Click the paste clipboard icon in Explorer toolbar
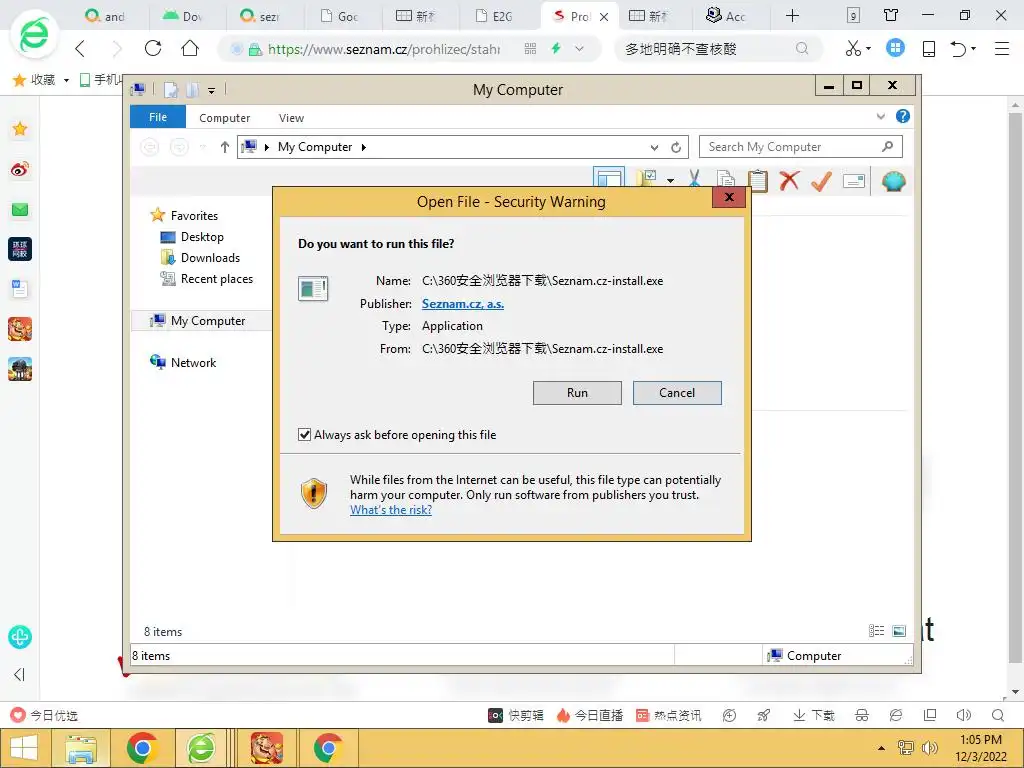 (x=758, y=180)
